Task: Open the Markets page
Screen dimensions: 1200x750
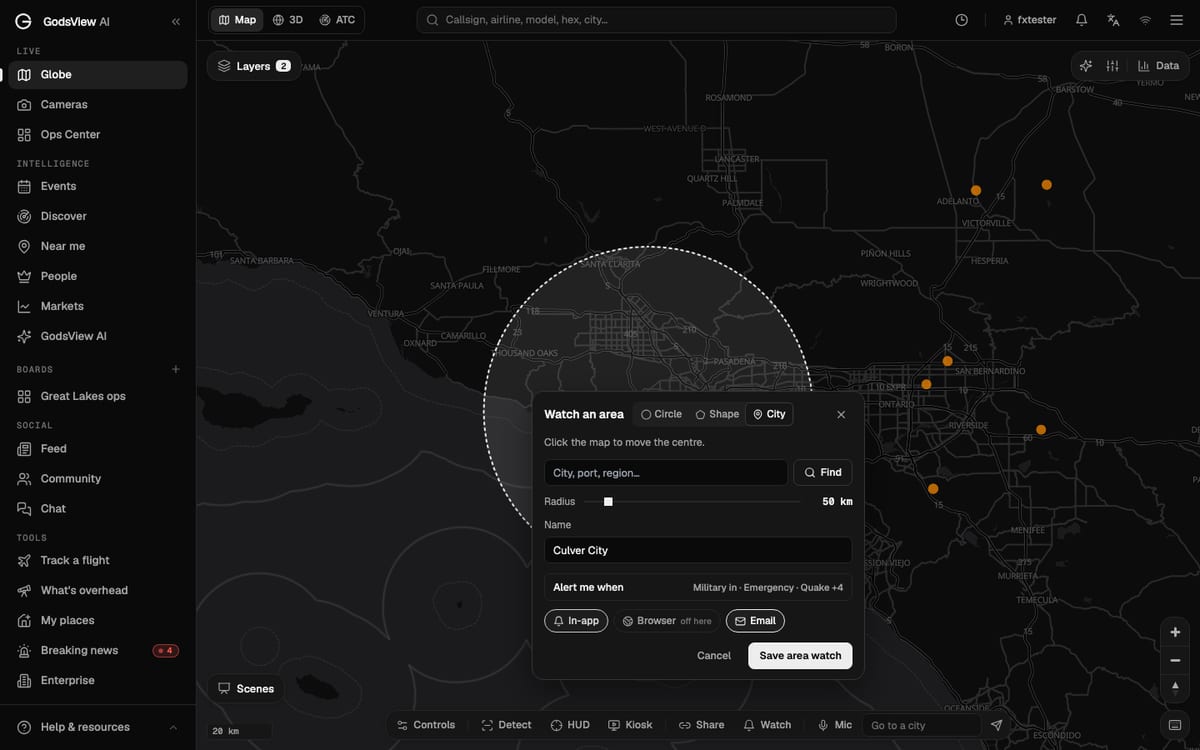Action: coord(98,306)
